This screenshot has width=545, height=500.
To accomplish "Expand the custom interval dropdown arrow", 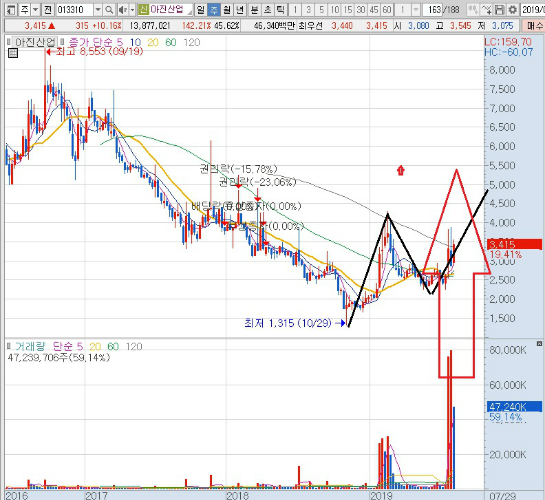I will tap(416, 10).
